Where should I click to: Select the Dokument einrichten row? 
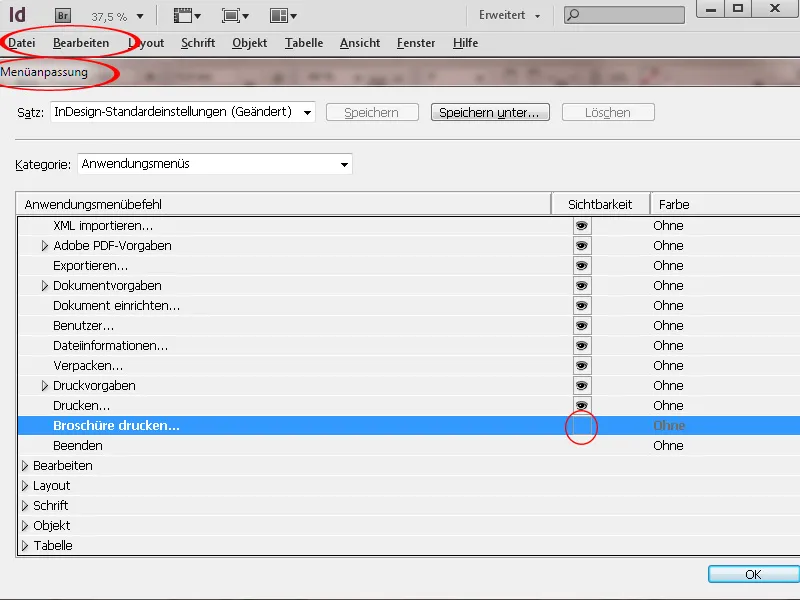pos(409,306)
